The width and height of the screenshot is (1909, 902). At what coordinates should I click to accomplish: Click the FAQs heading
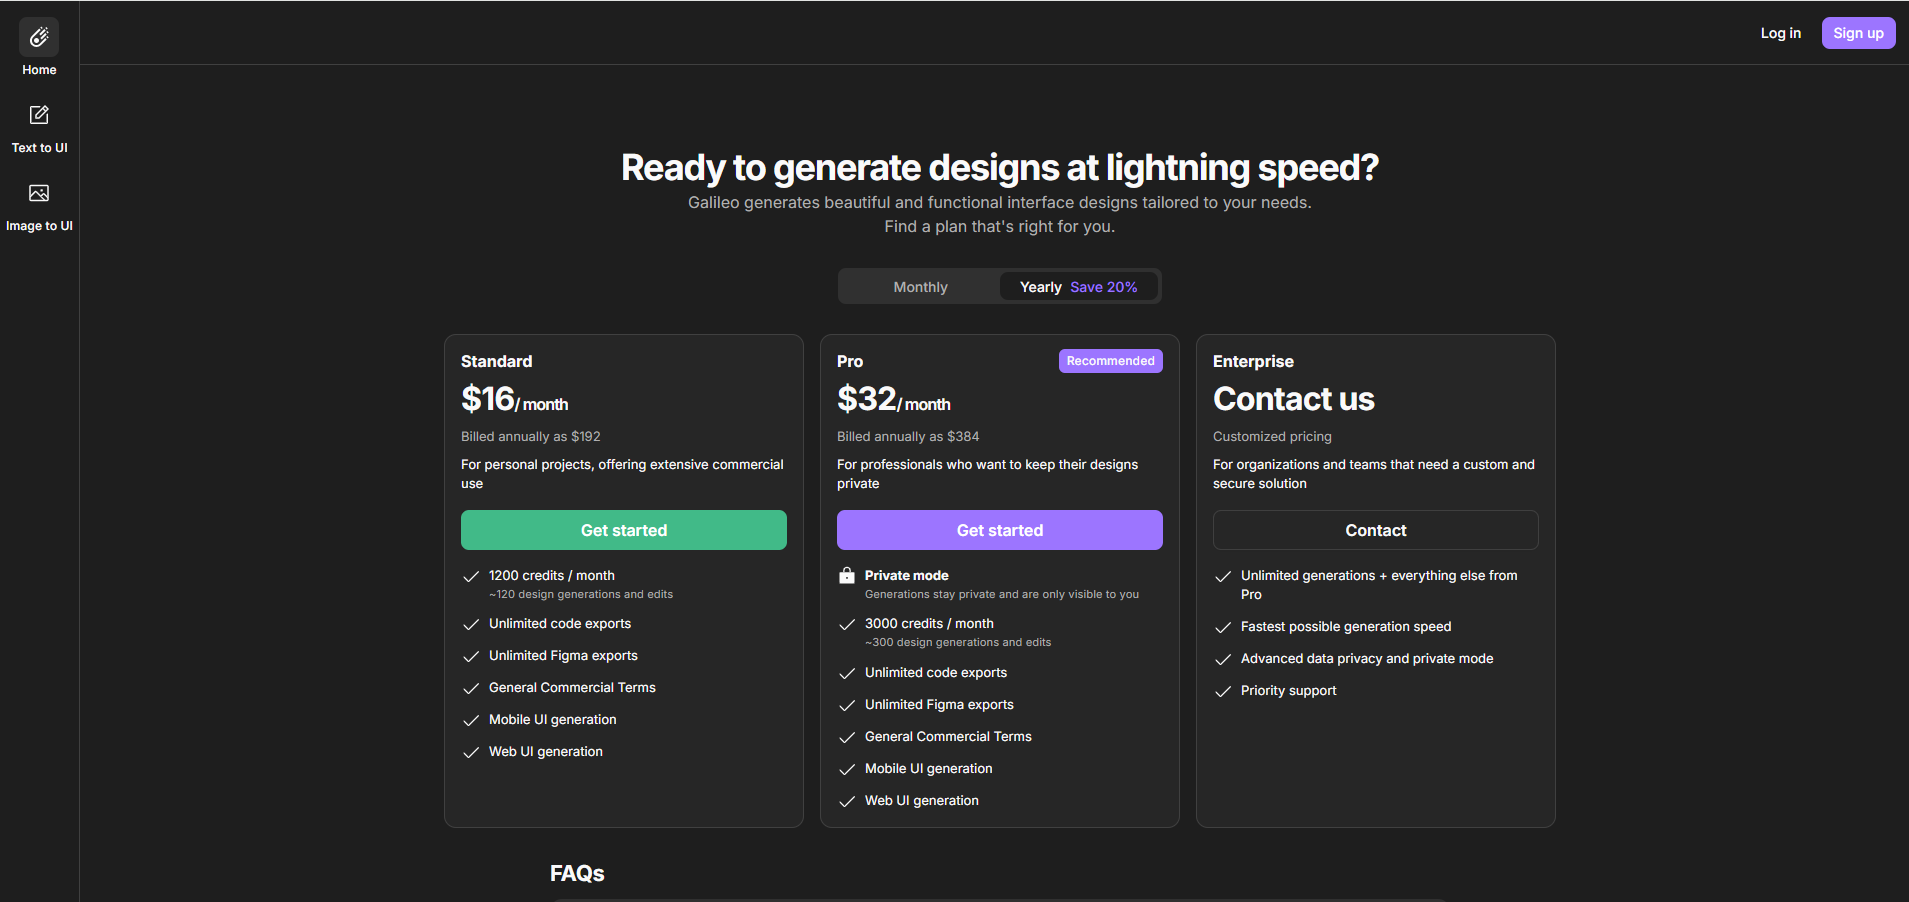point(577,874)
